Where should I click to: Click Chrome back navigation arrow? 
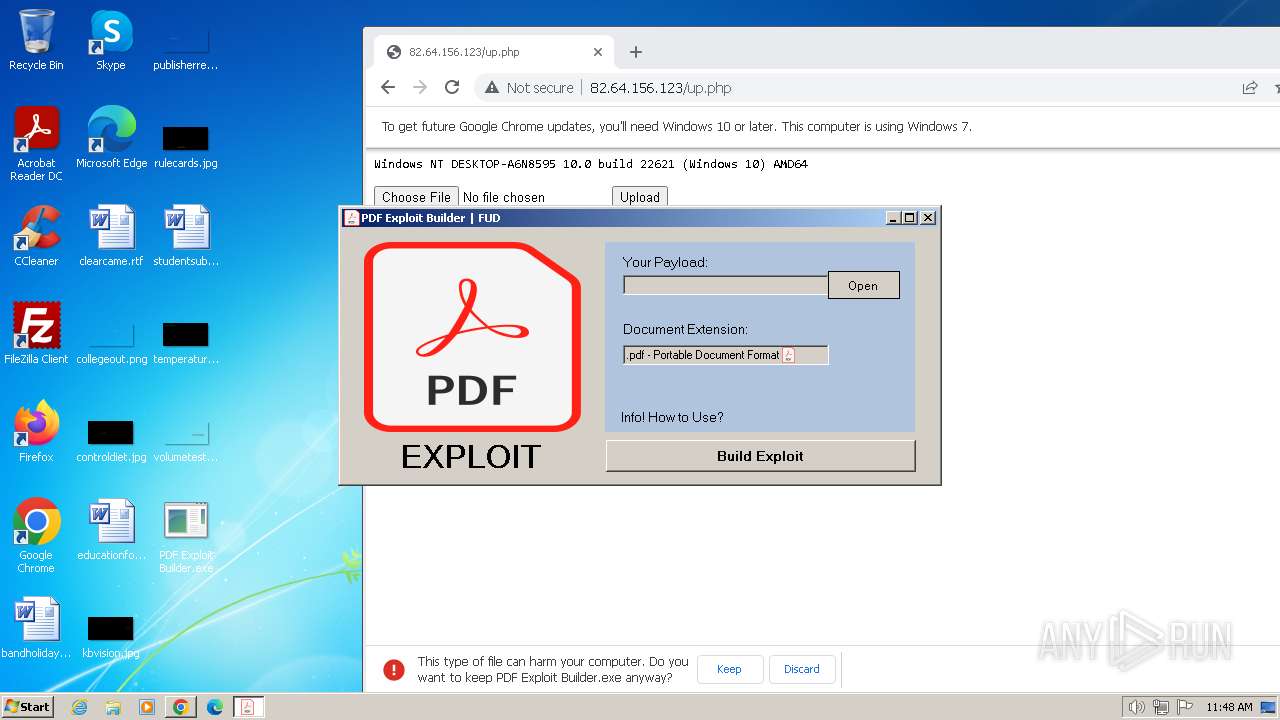pos(388,88)
